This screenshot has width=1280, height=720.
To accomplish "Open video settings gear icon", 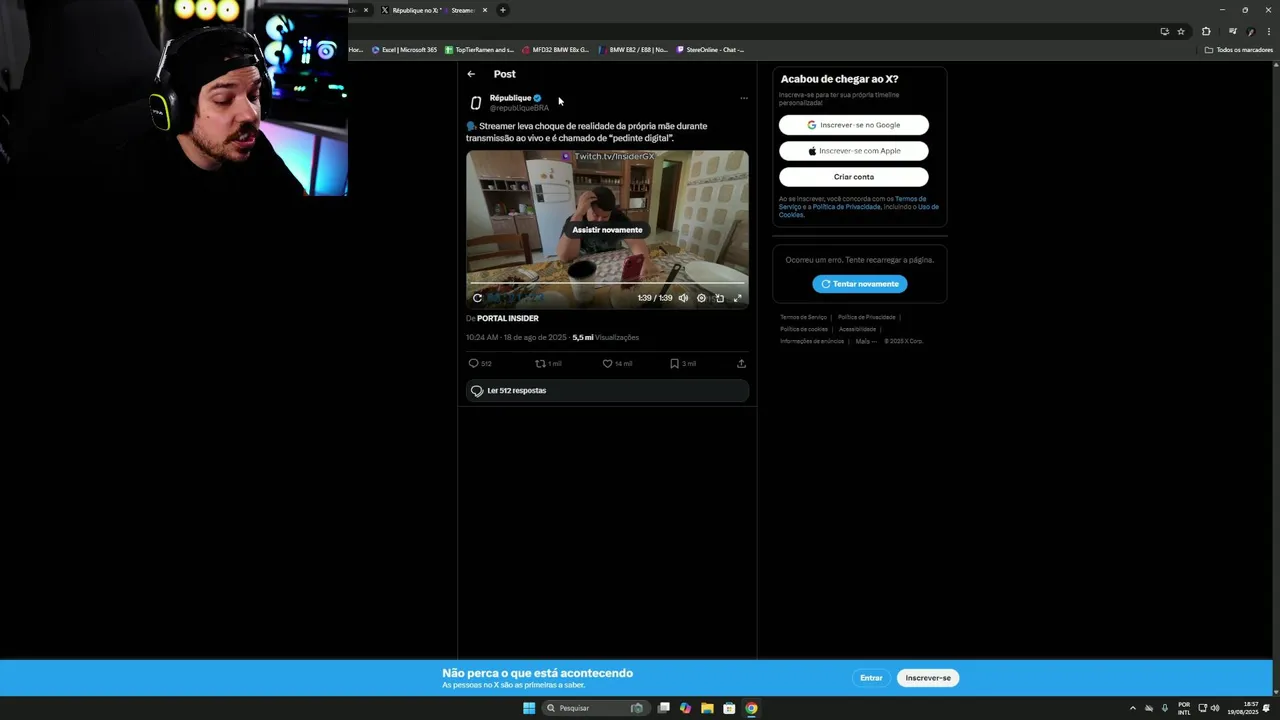I will [701, 298].
